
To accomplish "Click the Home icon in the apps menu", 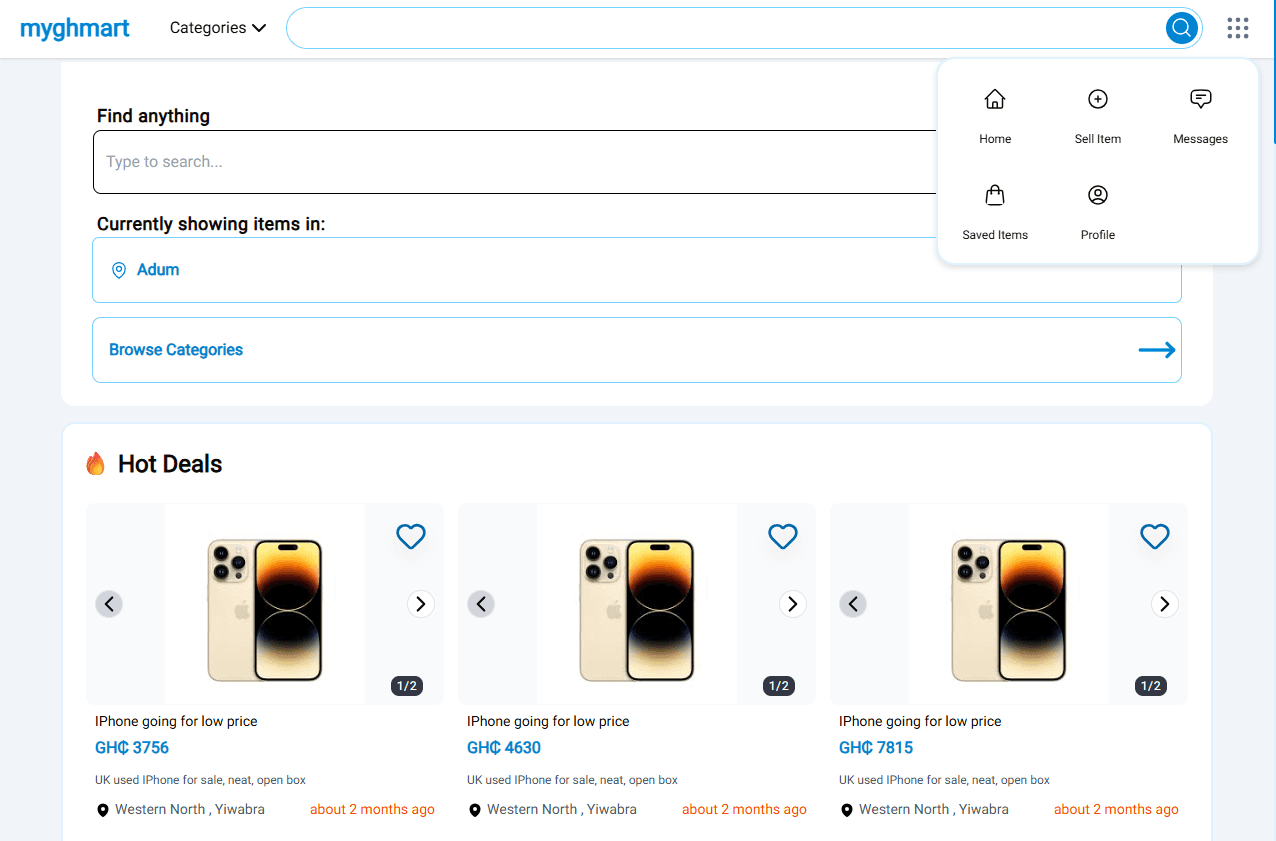I will point(994,100).
